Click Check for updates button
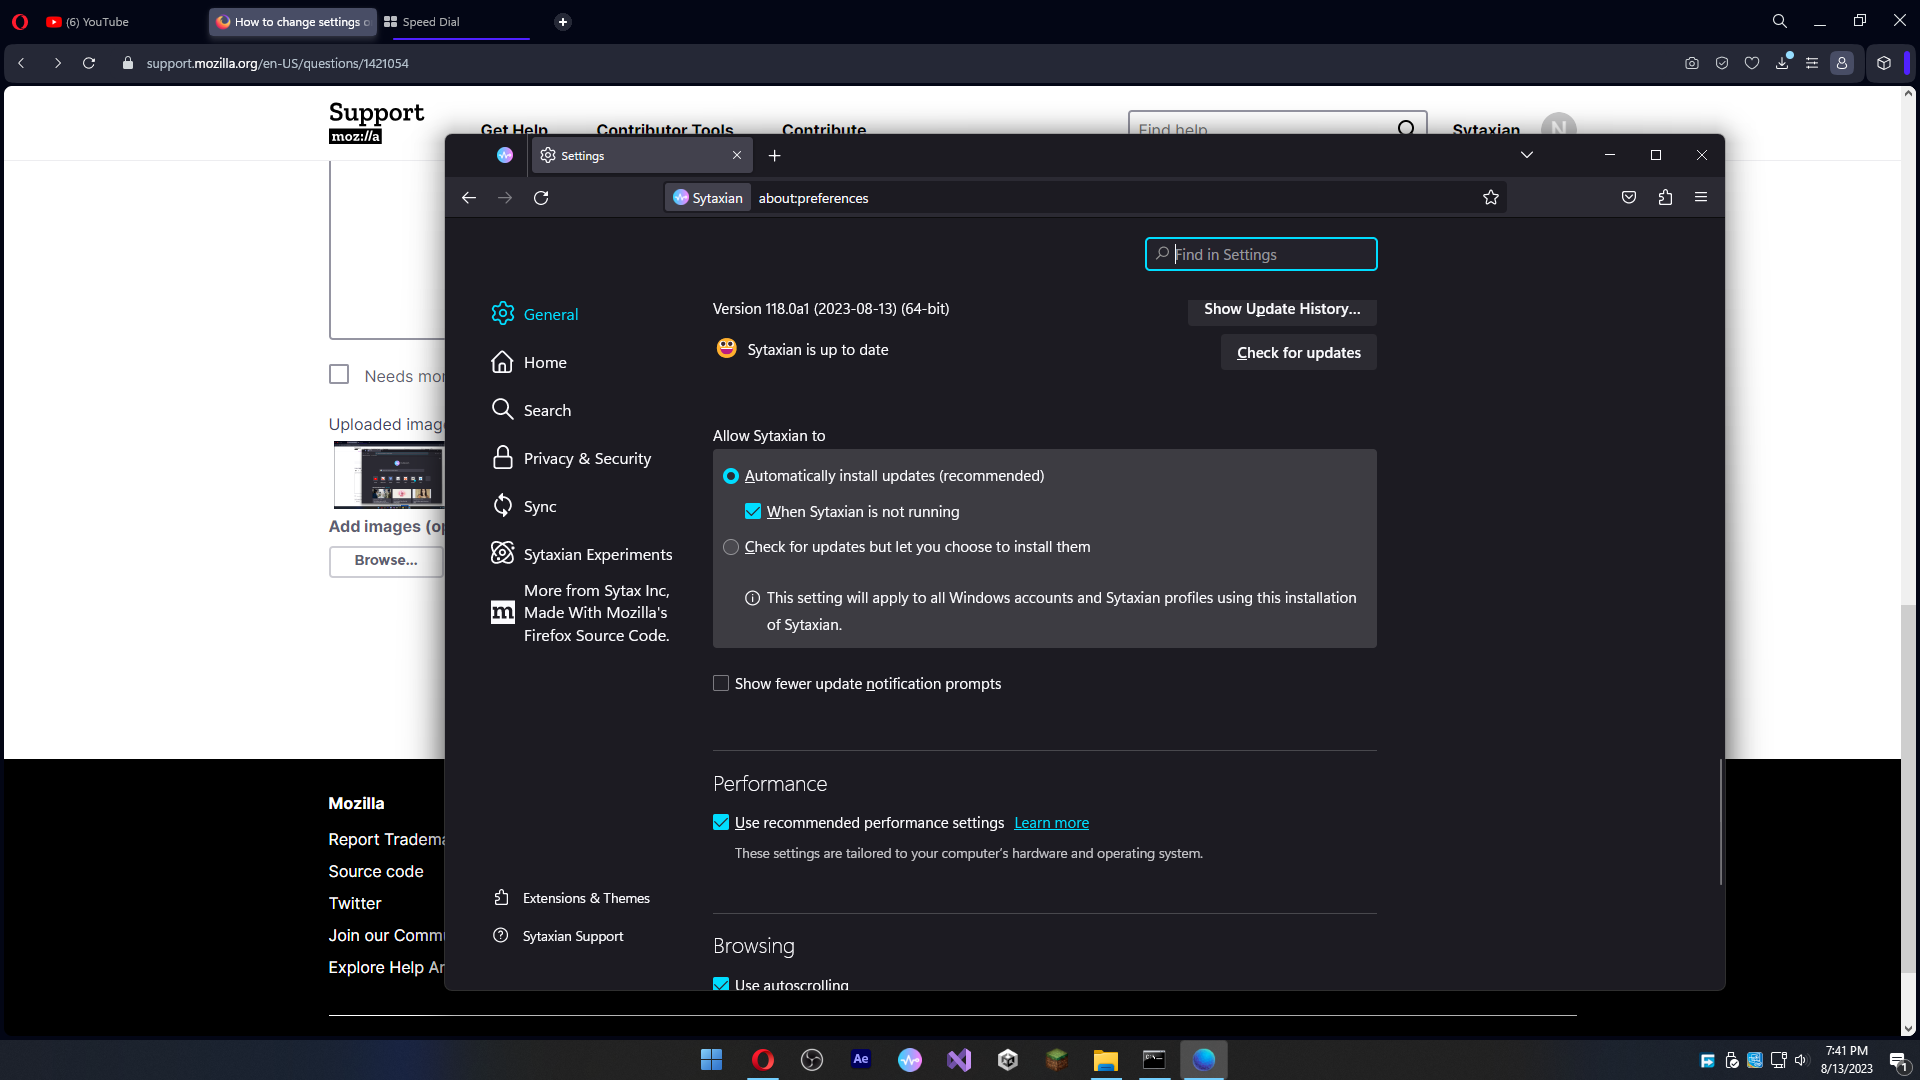Image resolution: width=1920 pixels, height=1080 pixels. pyautogui.click(x=1298, y=352)
